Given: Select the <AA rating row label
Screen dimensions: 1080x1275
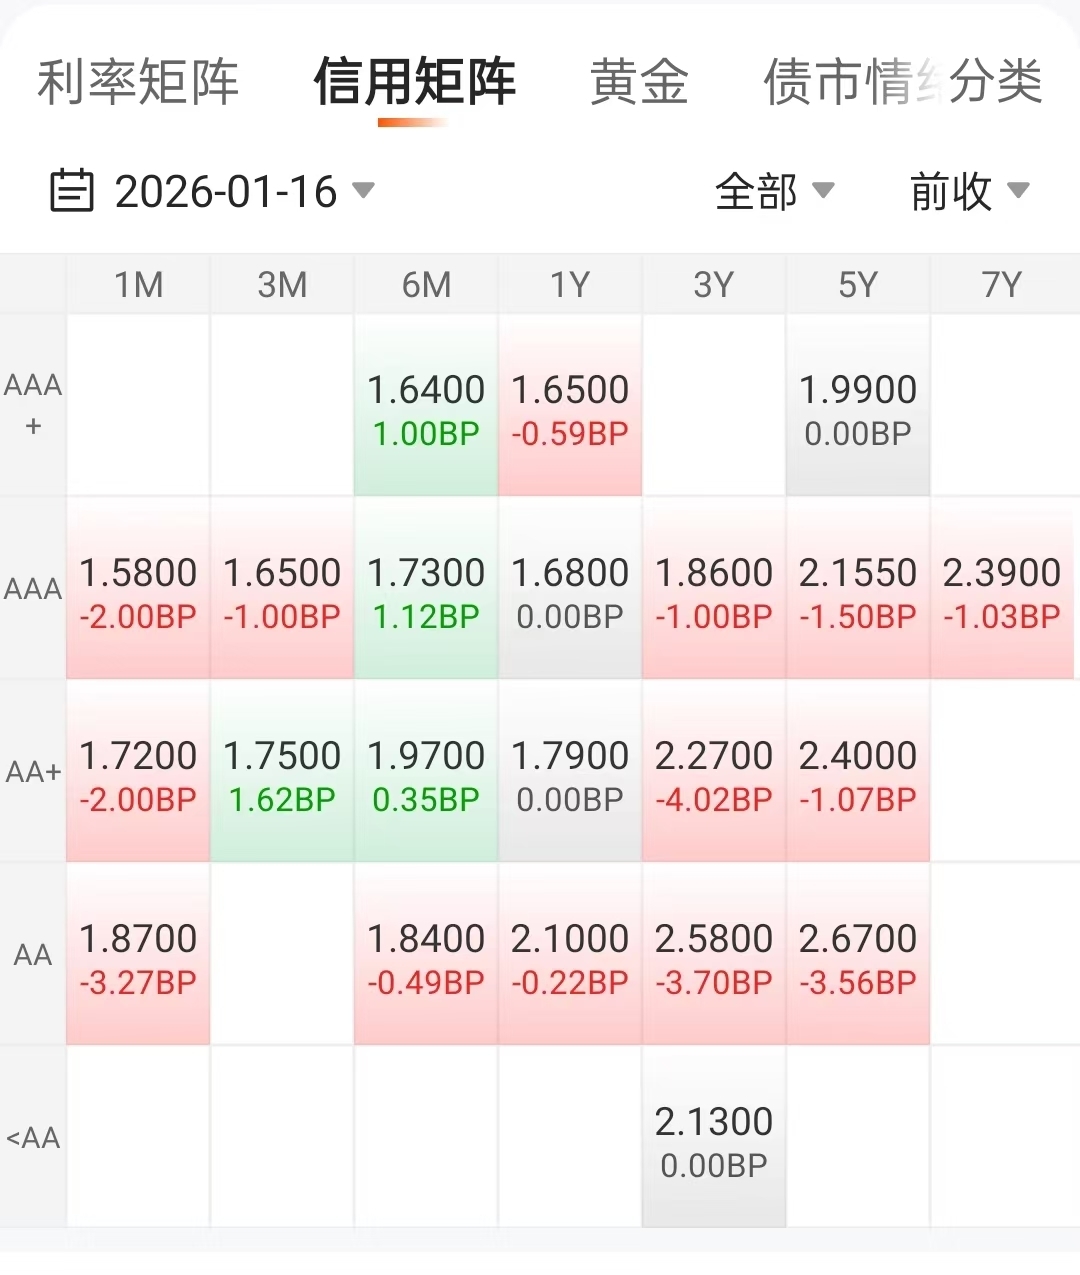Looking at the screenshot, I should click(x=33, y=1137).
